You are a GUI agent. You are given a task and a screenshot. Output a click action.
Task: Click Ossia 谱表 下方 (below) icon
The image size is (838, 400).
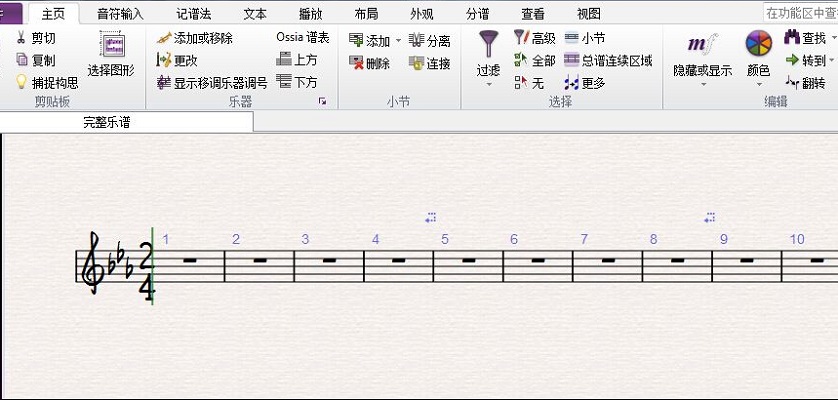coord(284,81)
